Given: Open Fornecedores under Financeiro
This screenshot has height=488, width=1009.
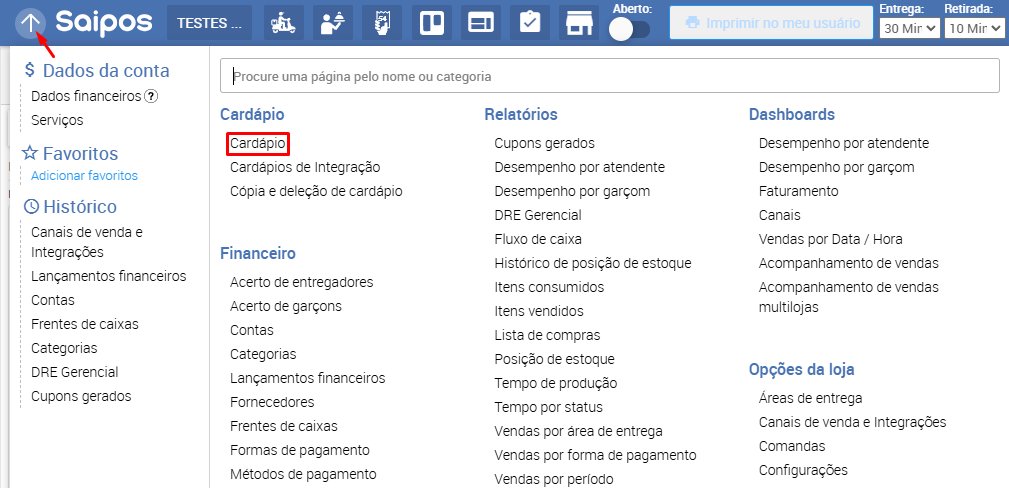Looking at the screenshot, I should coord(272,402).
